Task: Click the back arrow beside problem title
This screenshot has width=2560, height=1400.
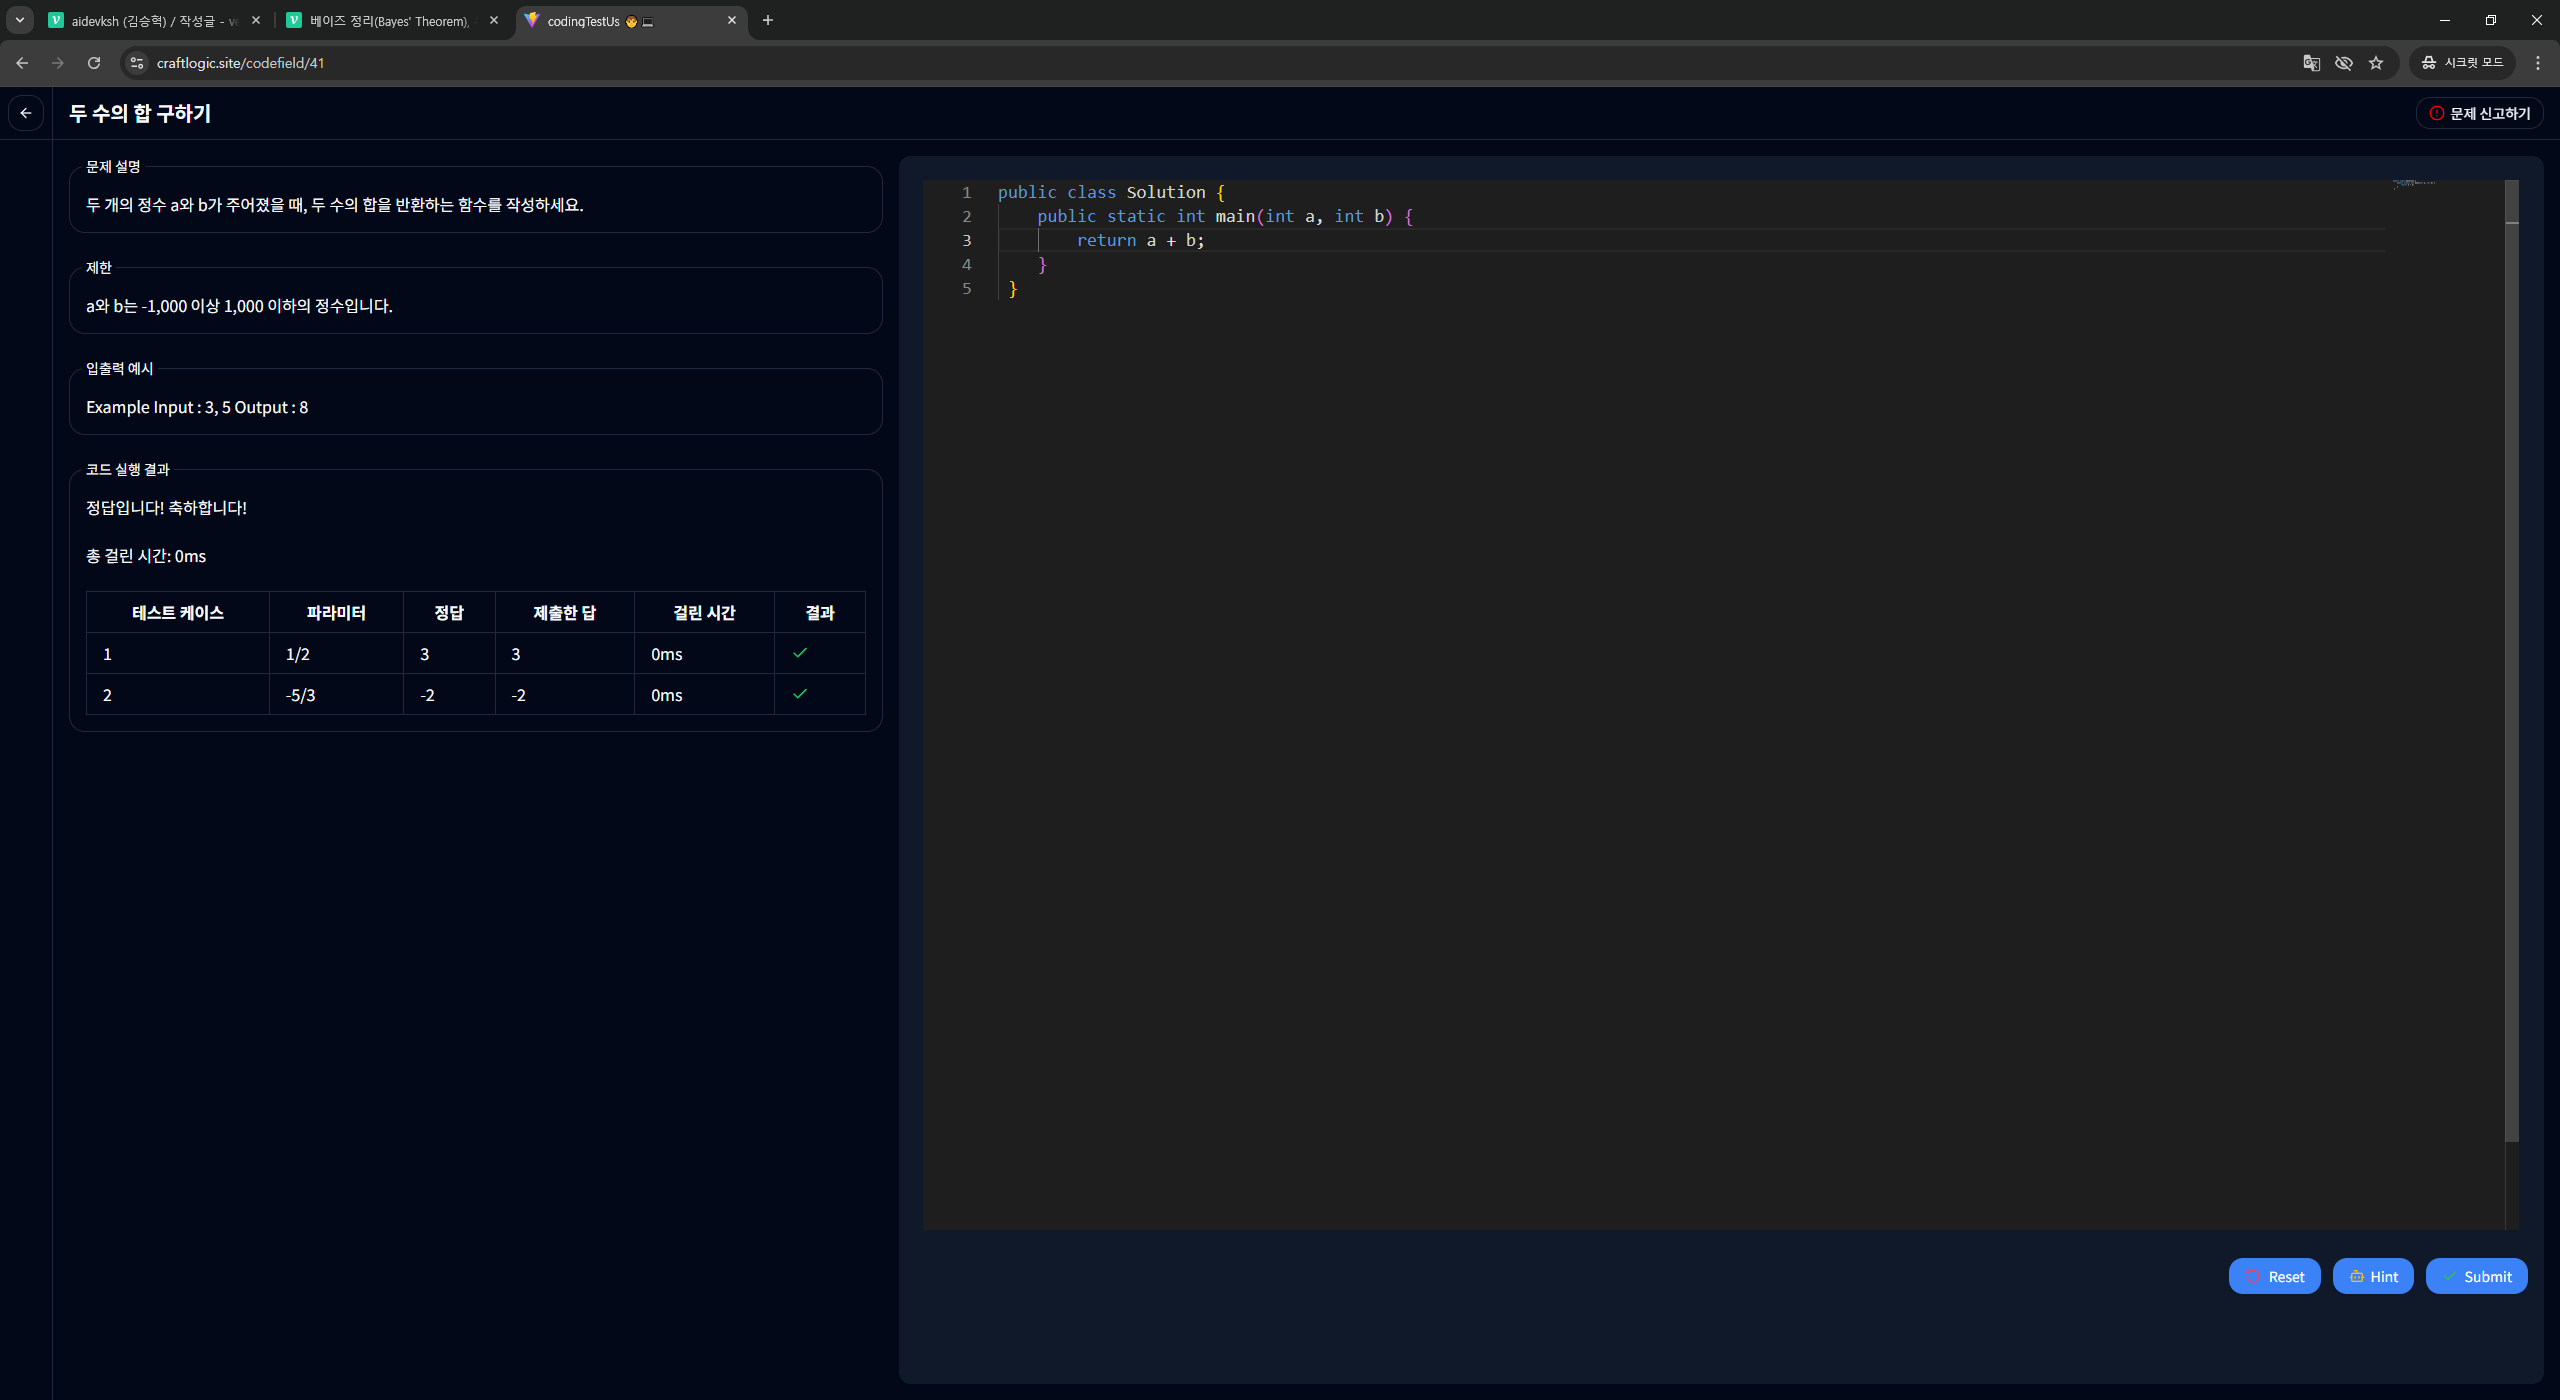Action: 26,113
